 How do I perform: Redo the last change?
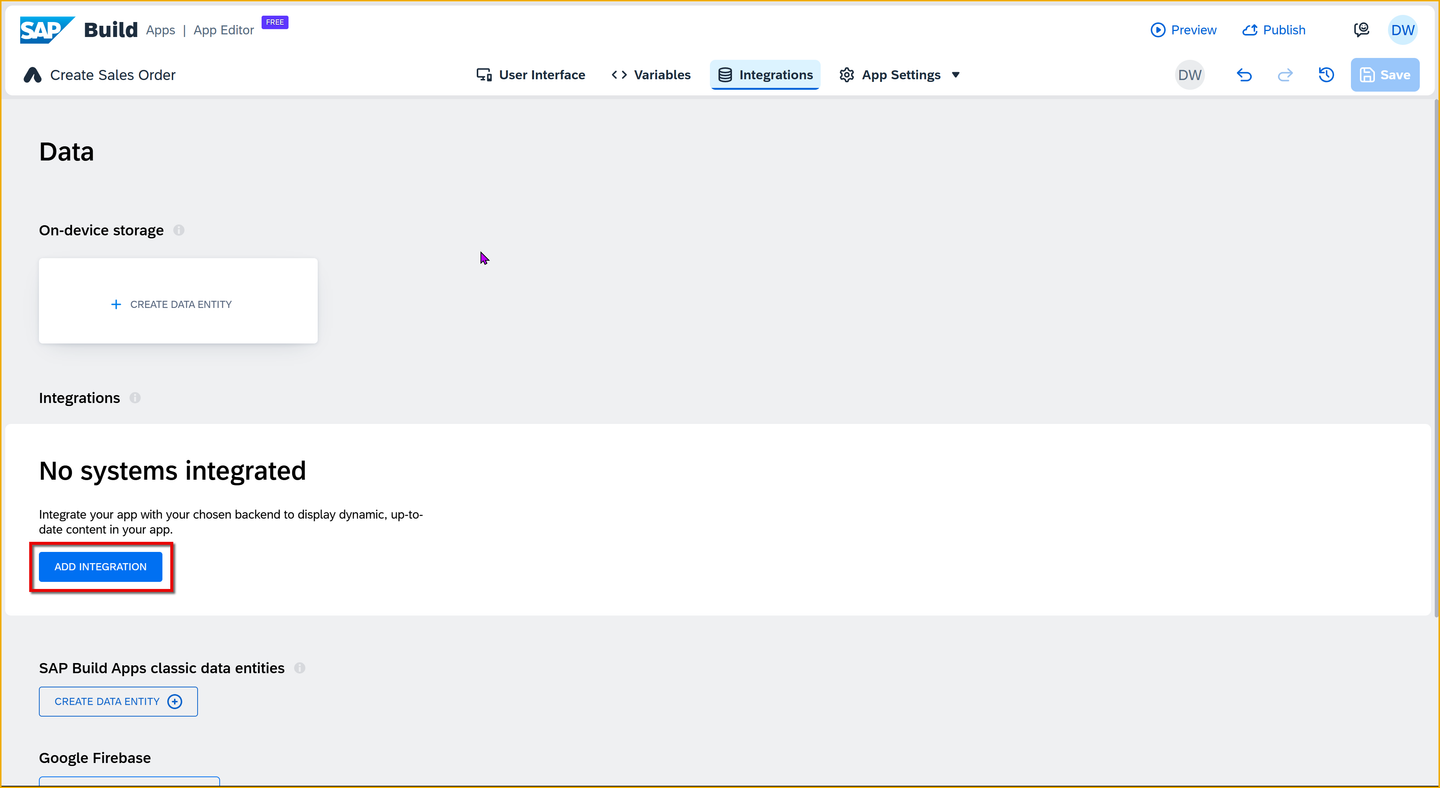pyautogui.click(x=1286, y=75)
